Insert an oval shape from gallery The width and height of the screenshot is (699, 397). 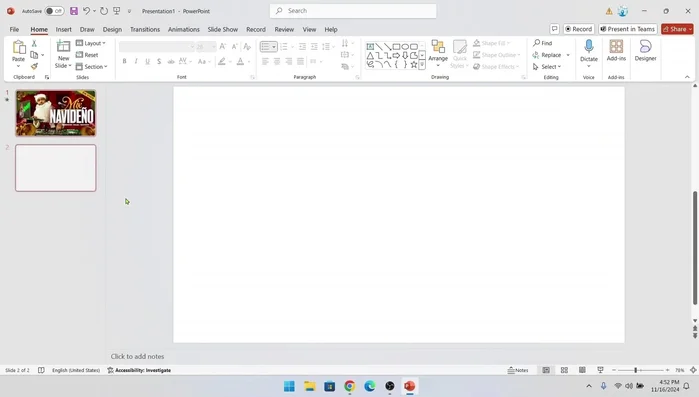pos(405,46)
